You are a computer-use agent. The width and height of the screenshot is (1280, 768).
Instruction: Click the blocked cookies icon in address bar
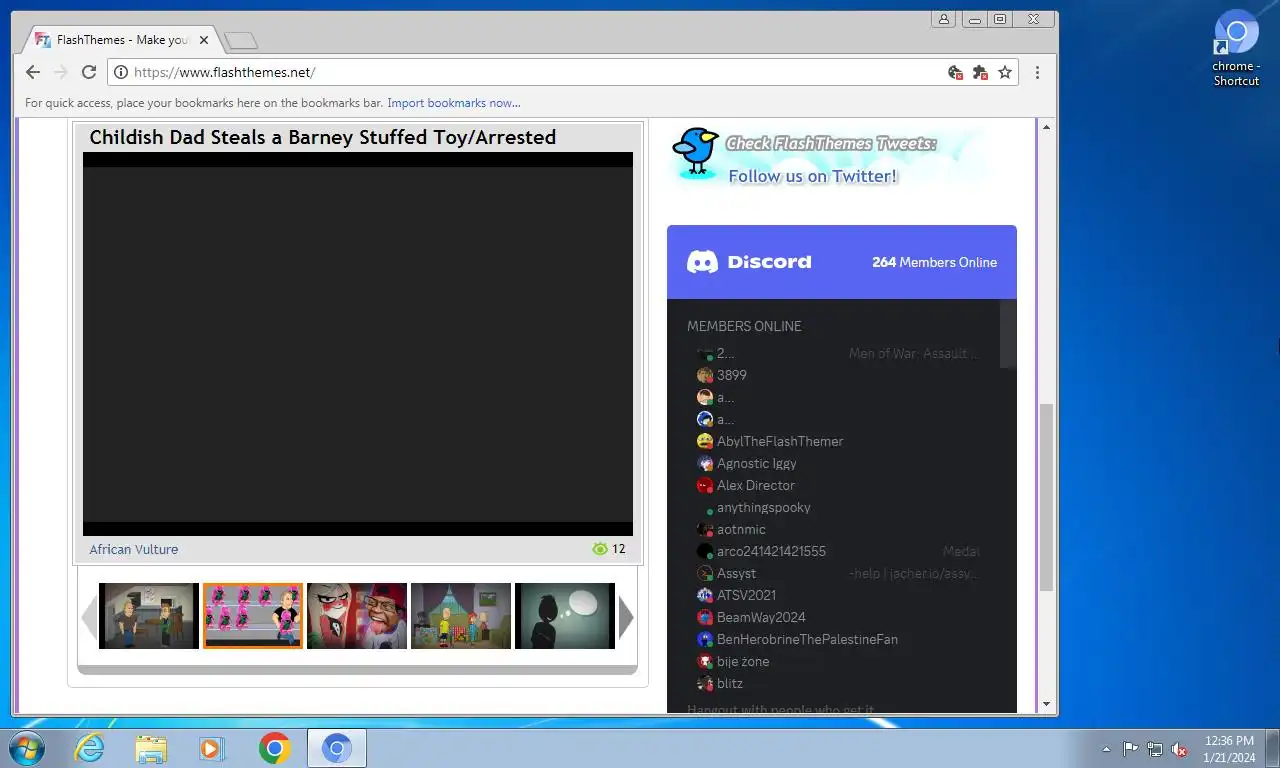tap(955, 72)
